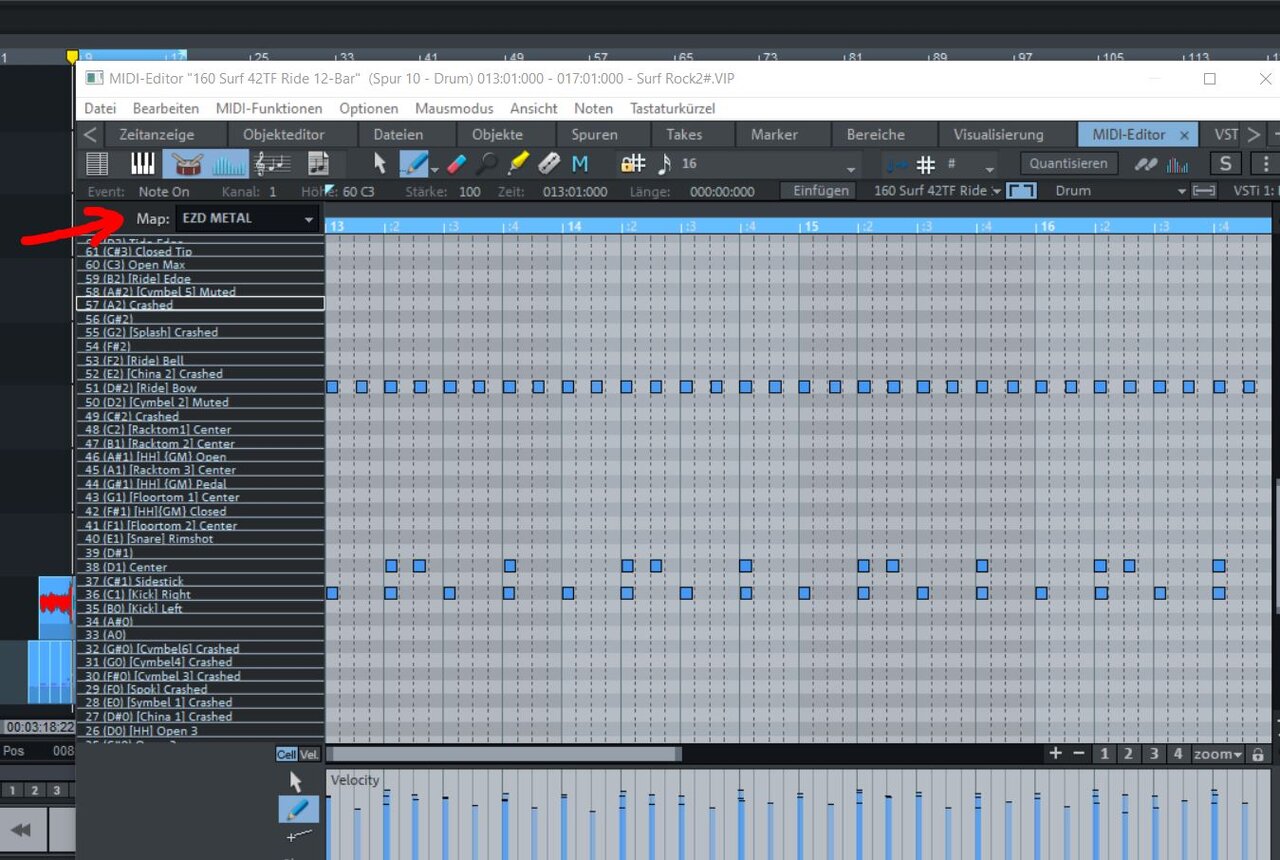This screenshot has width=1280, height=860.
Task: Open the three-dot more options menu
Action: point(1266,164)
